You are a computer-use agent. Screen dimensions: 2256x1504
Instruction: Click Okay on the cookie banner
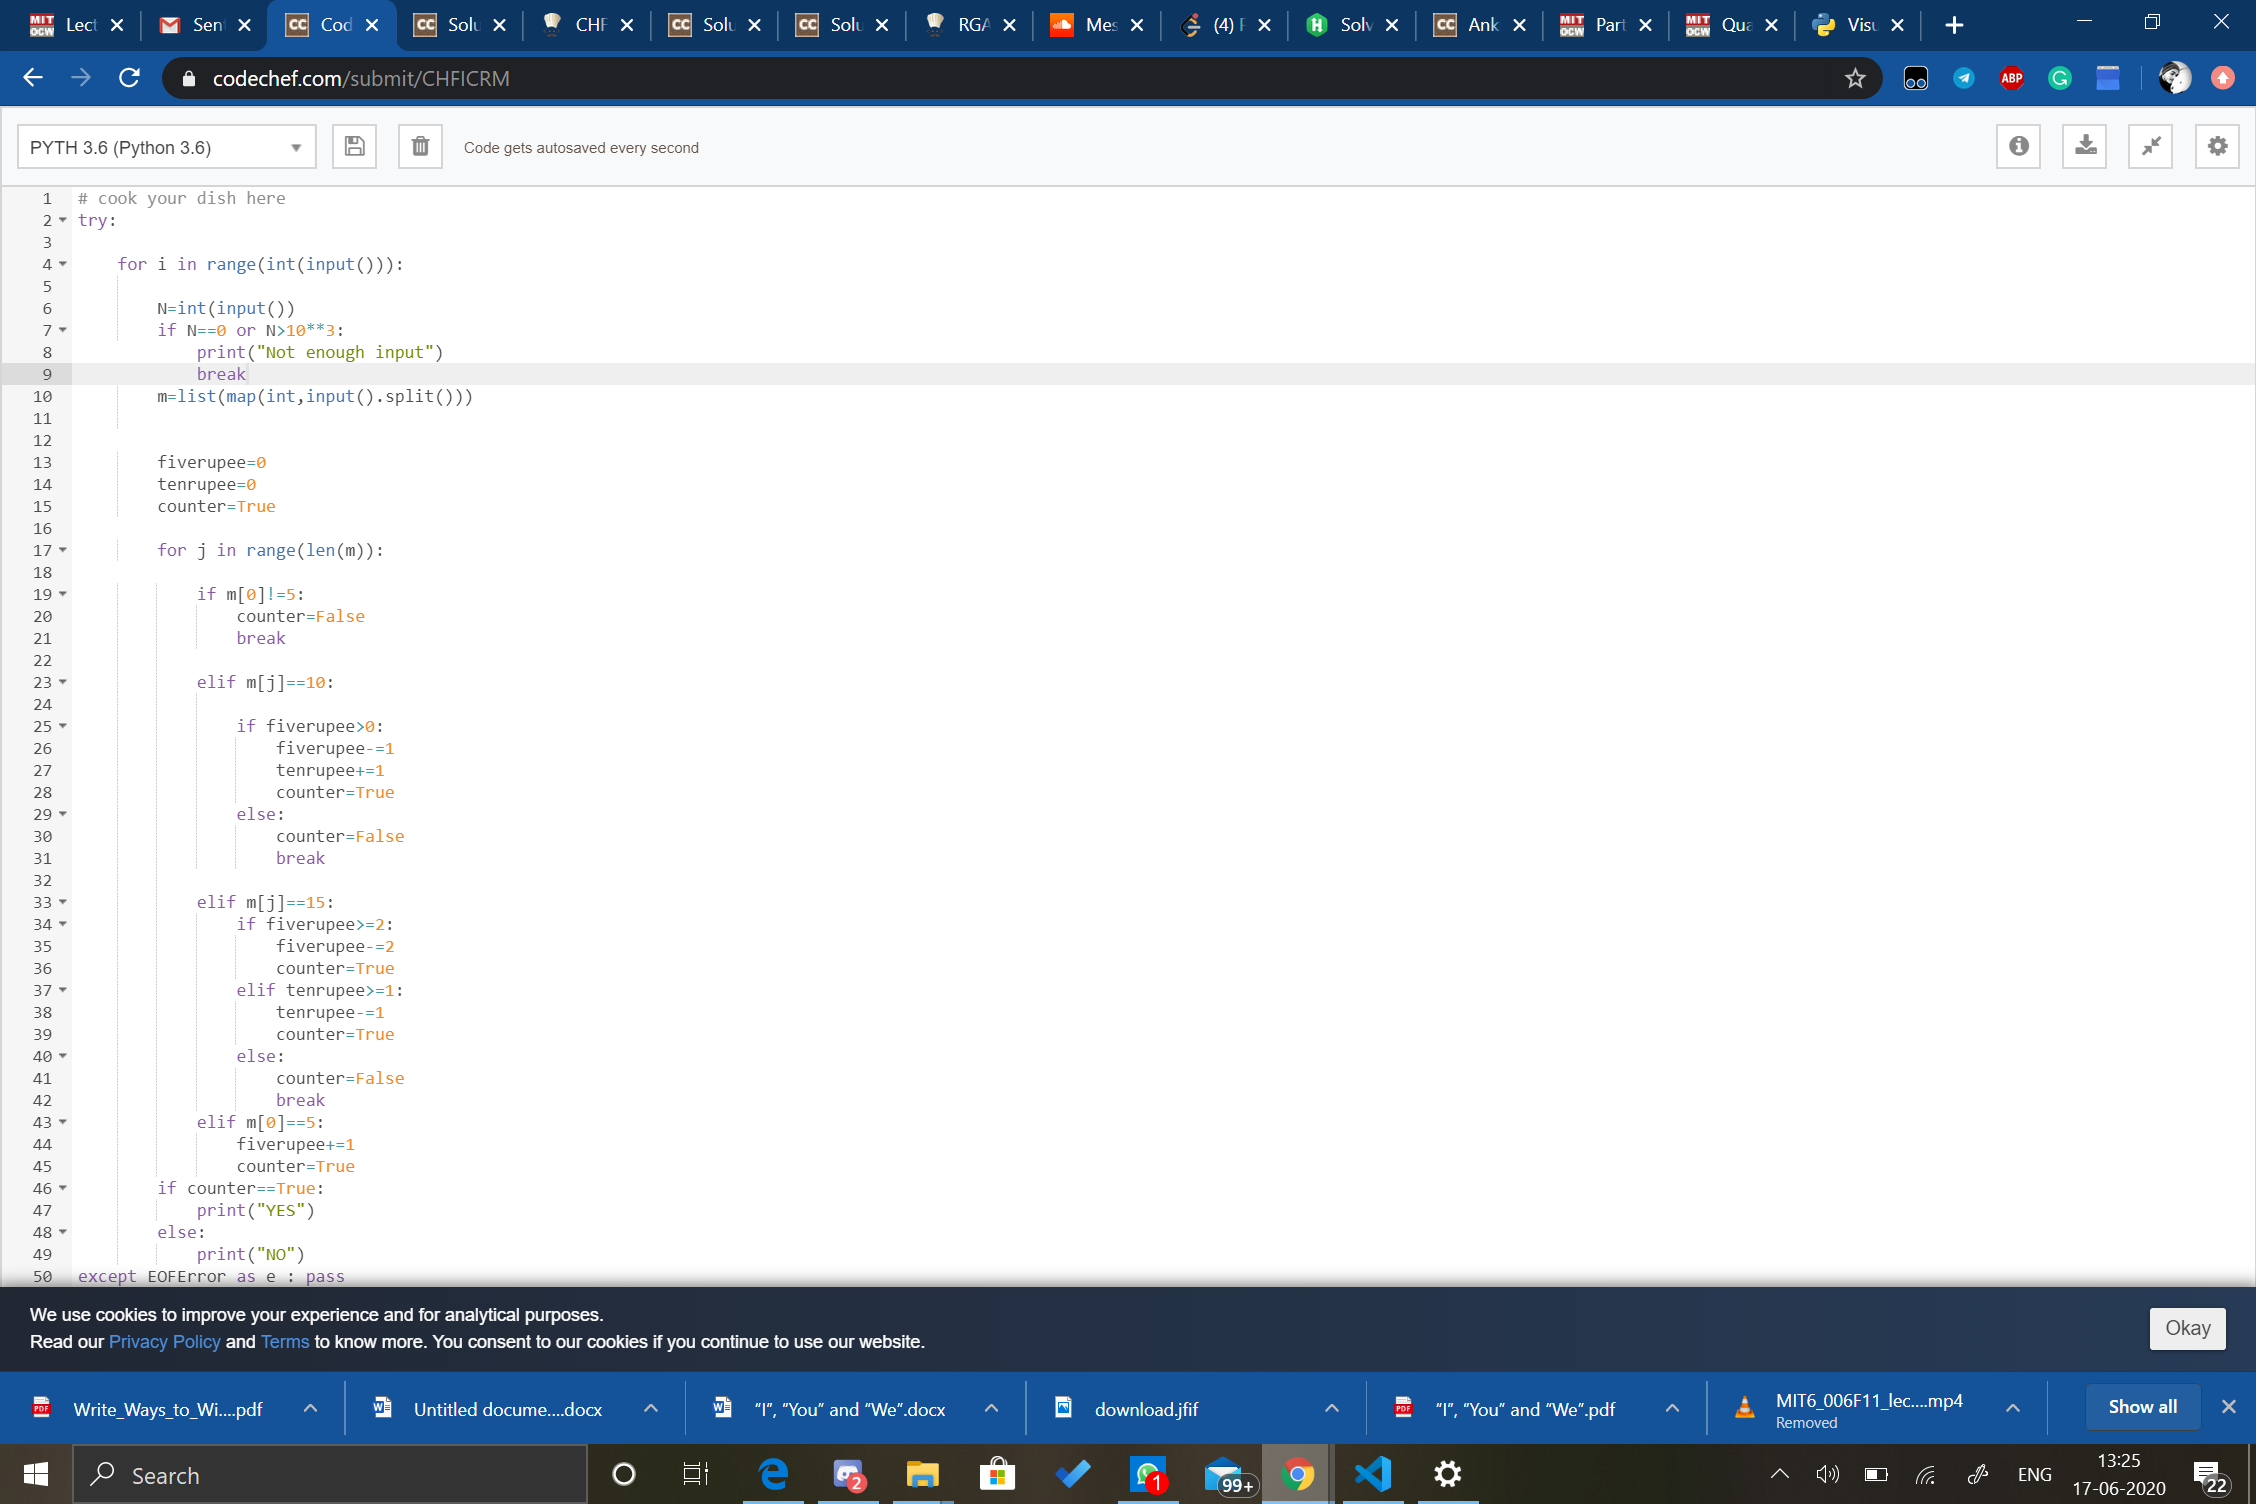pyautogui.click(x=2187, y=1328)
